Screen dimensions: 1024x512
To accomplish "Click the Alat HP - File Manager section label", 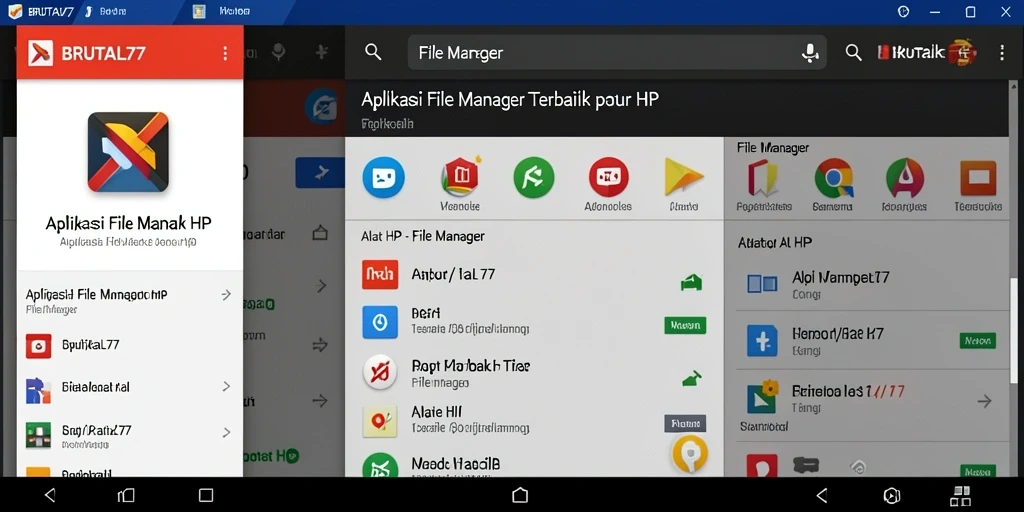I will point(423,236).
